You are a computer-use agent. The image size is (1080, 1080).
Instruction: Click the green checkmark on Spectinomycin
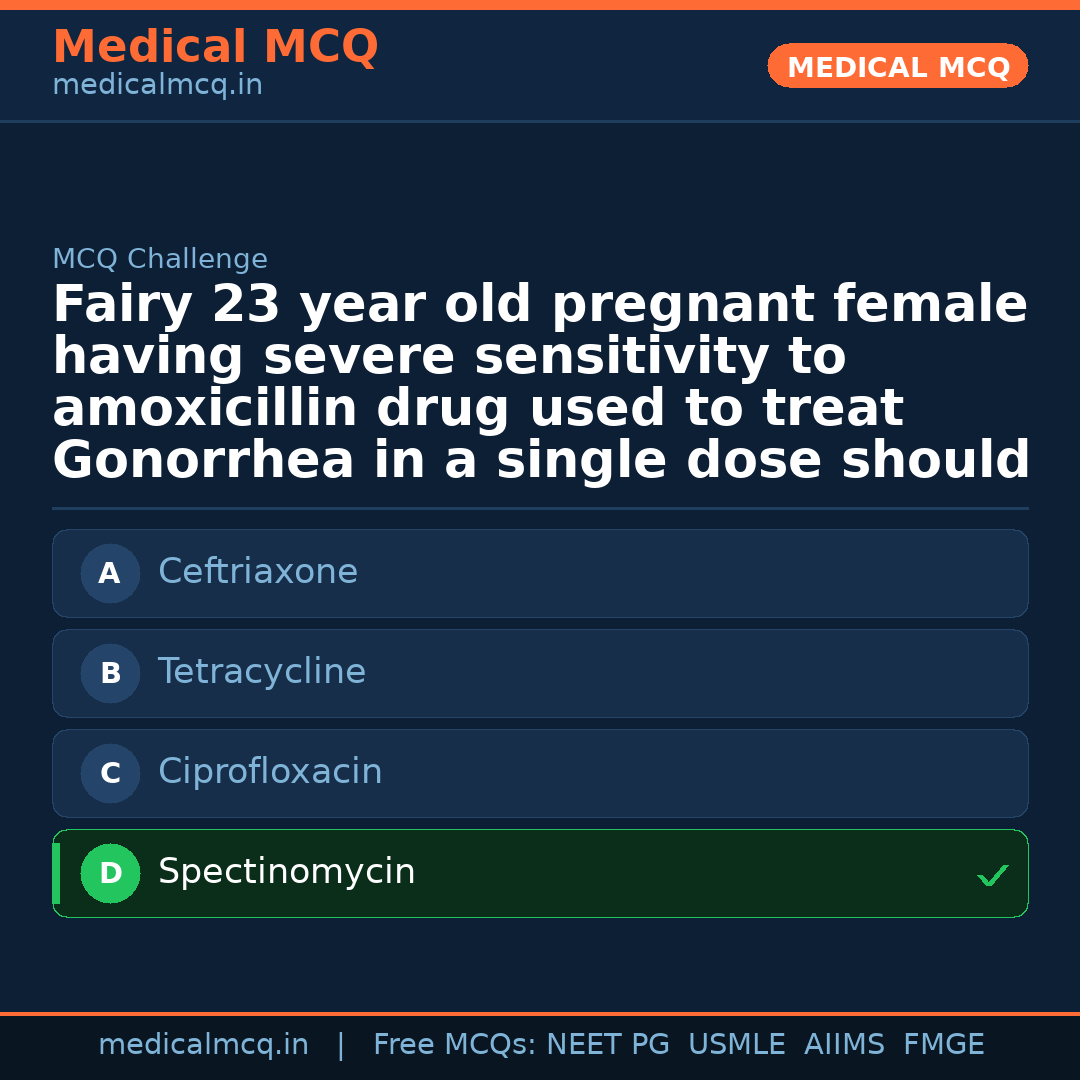992,876
